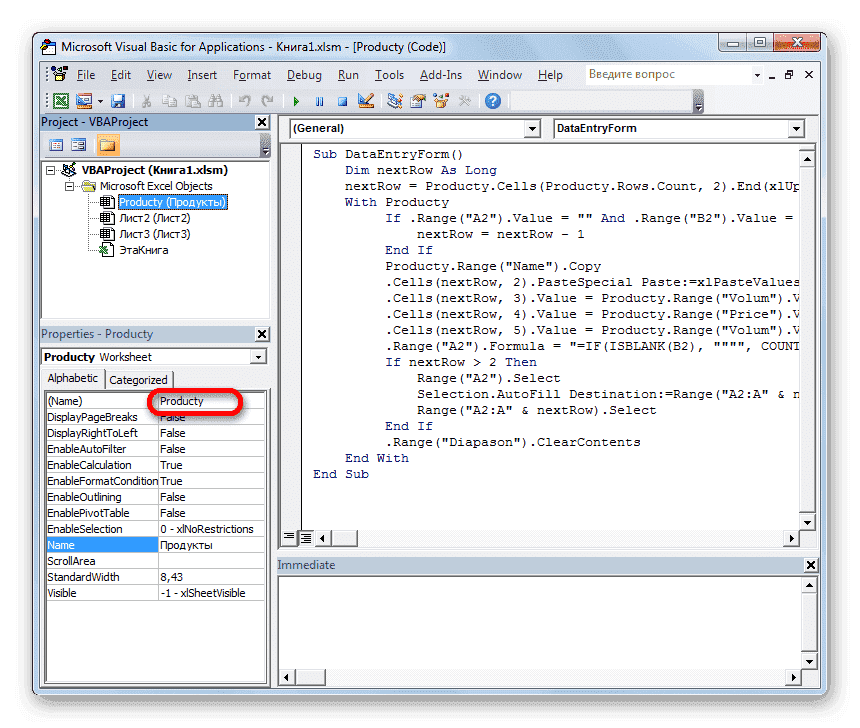
Task: Save the project with the floppy disk icon
Action: [118, 101]
